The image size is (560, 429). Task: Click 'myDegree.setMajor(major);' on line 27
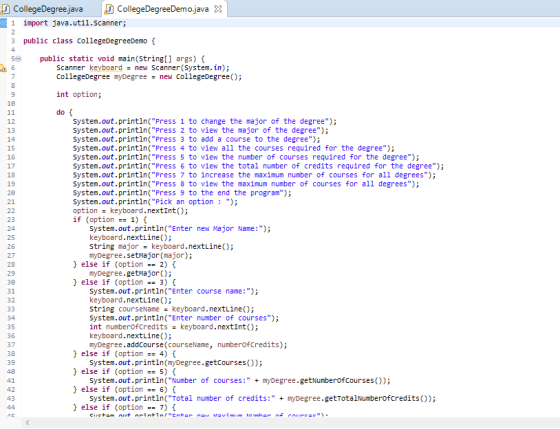tap(141, 255)
